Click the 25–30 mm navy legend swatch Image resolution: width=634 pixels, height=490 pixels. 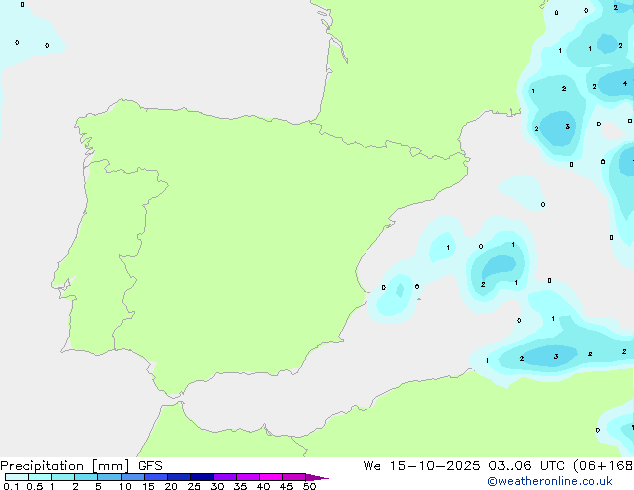pos(201,477)
